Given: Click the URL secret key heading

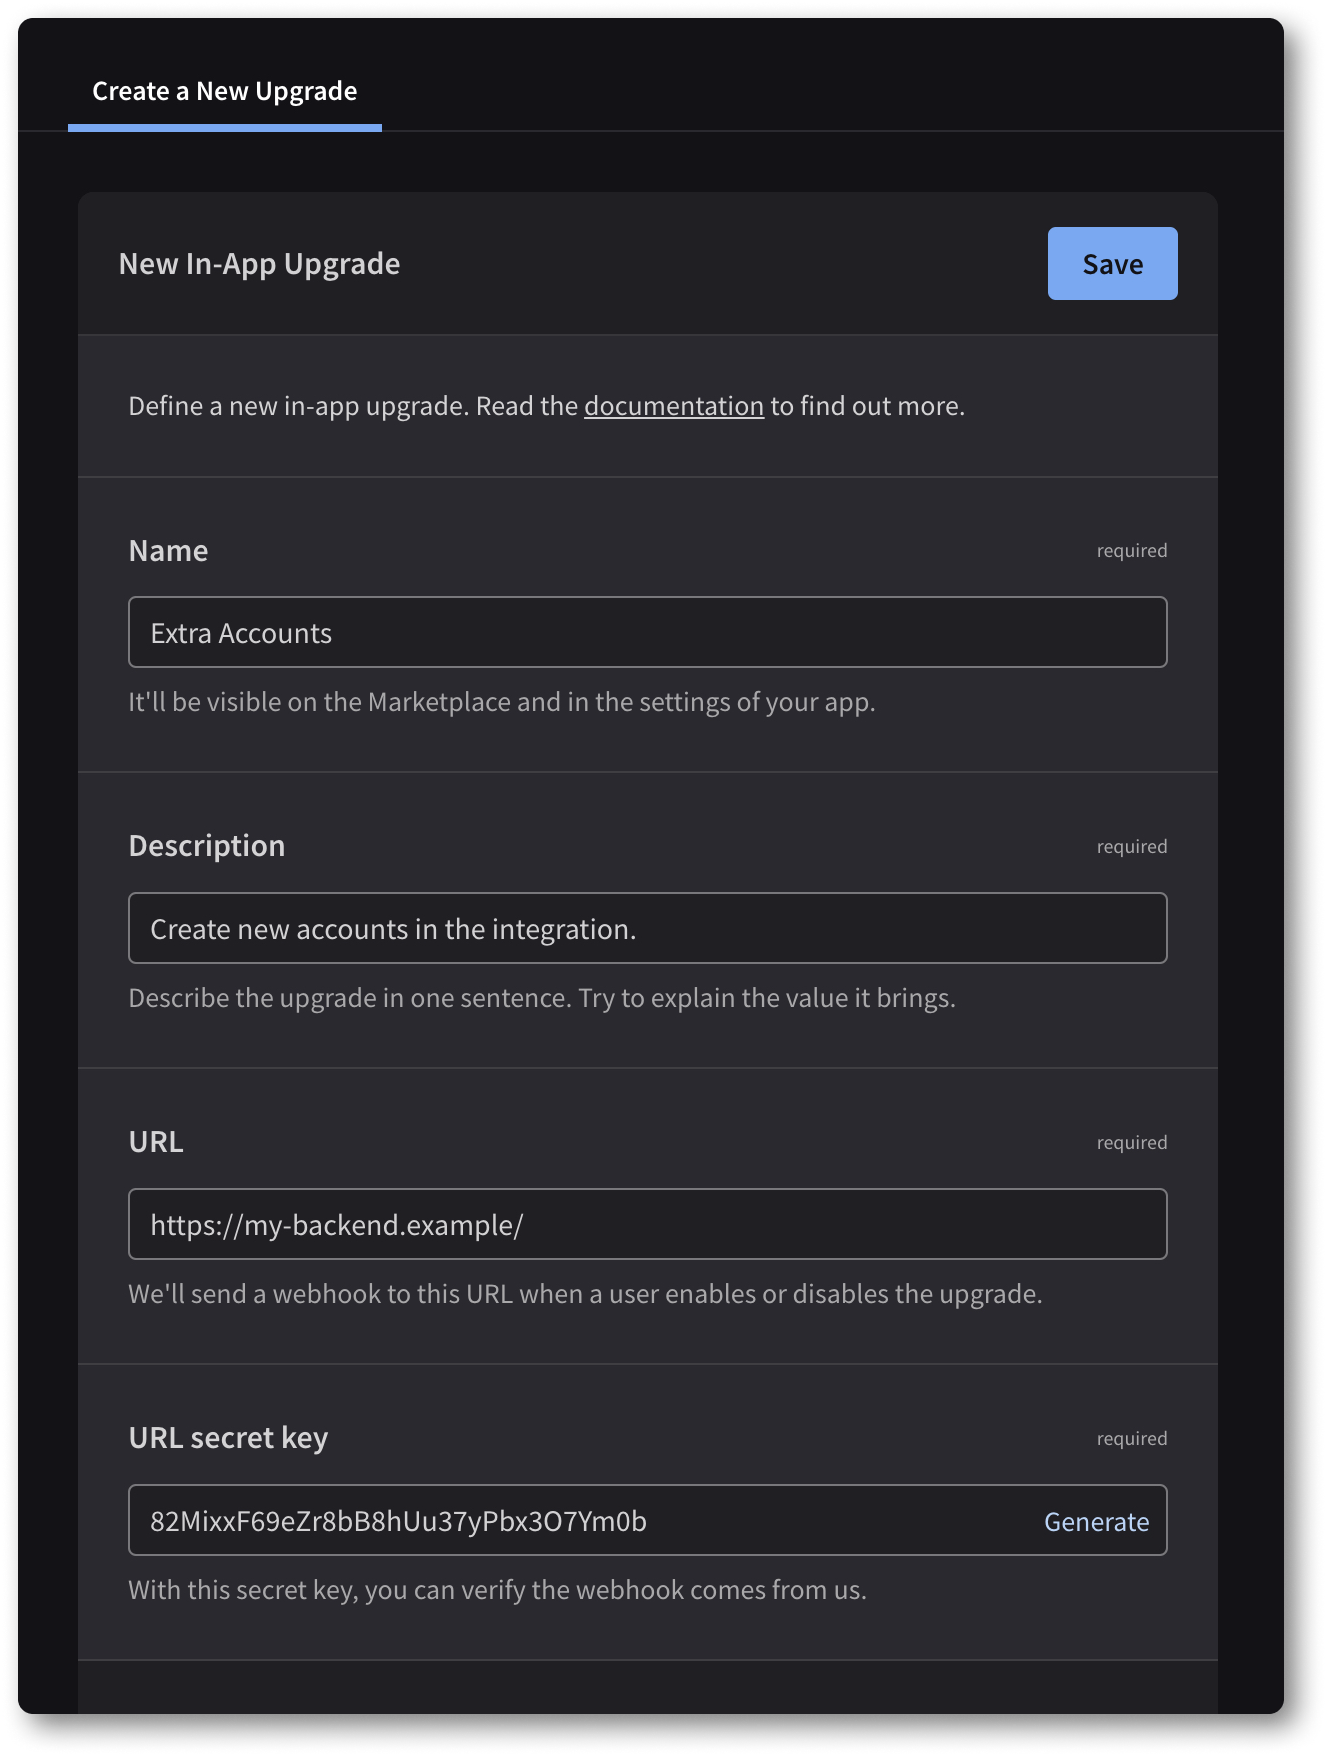Looking at the screenshot, I should 228,1437.
